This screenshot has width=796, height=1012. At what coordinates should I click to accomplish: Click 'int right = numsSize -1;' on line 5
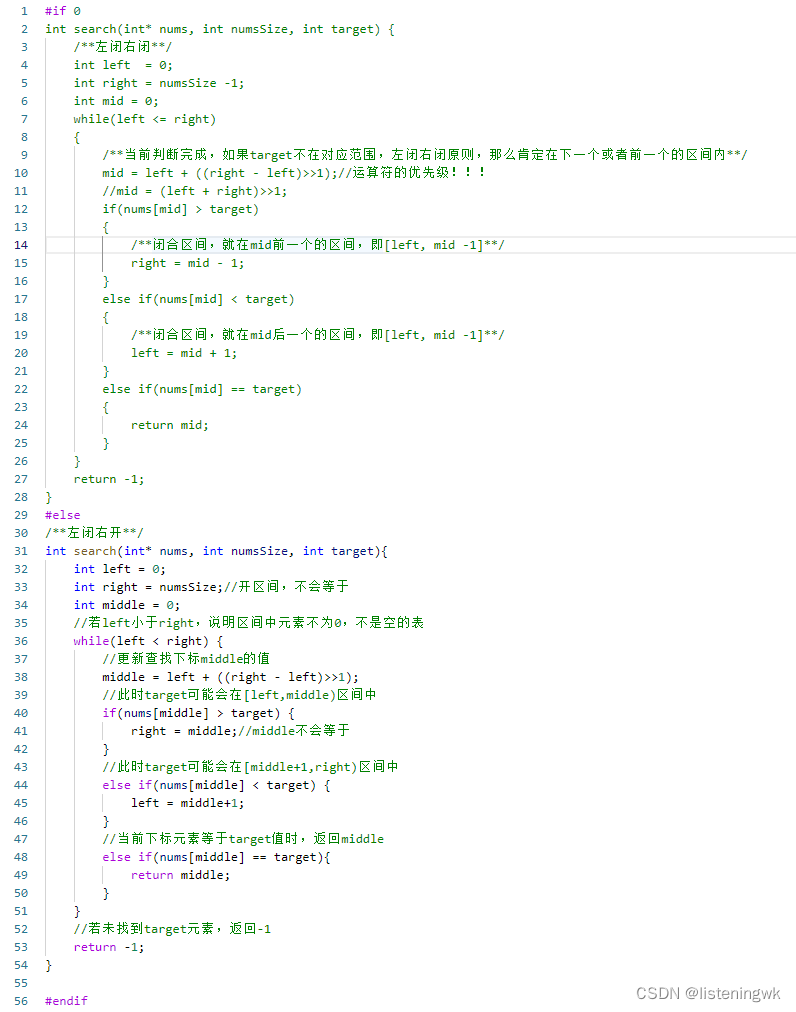[x=159, y=83]
